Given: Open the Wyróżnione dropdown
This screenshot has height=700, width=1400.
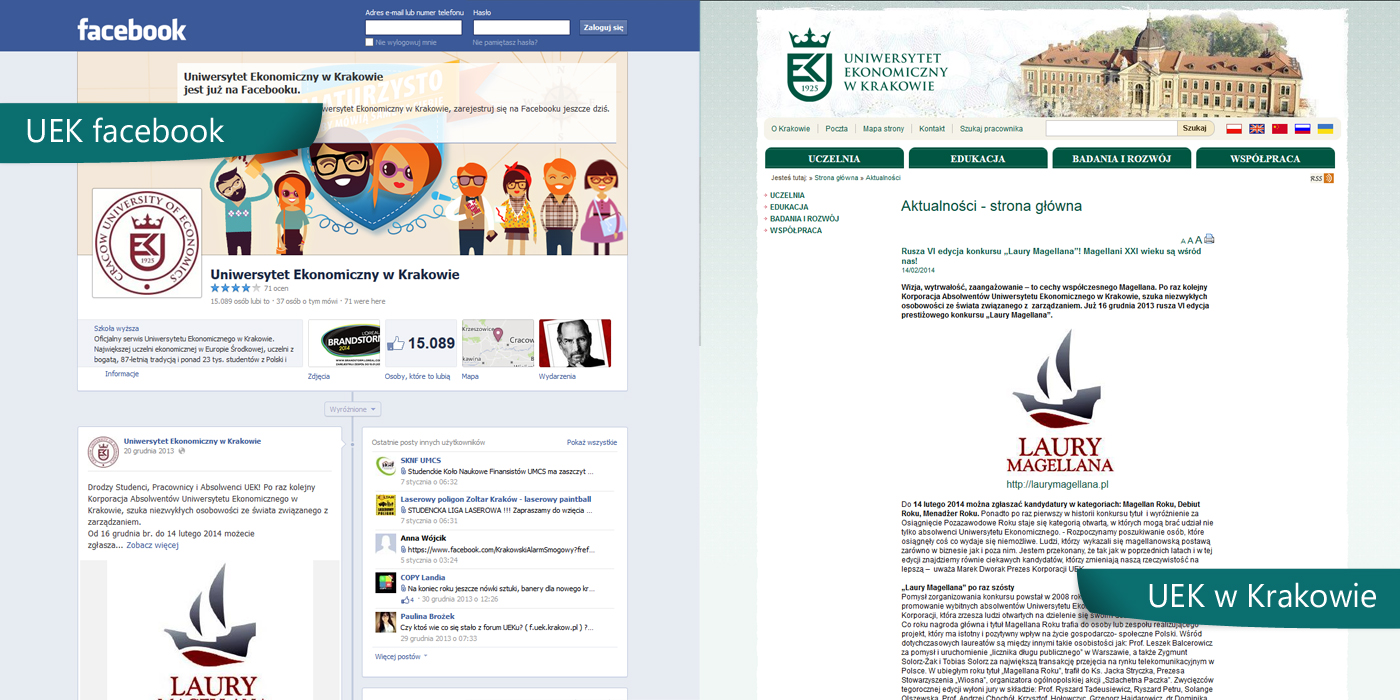Looking at the screenshot, I should (353, 409).
